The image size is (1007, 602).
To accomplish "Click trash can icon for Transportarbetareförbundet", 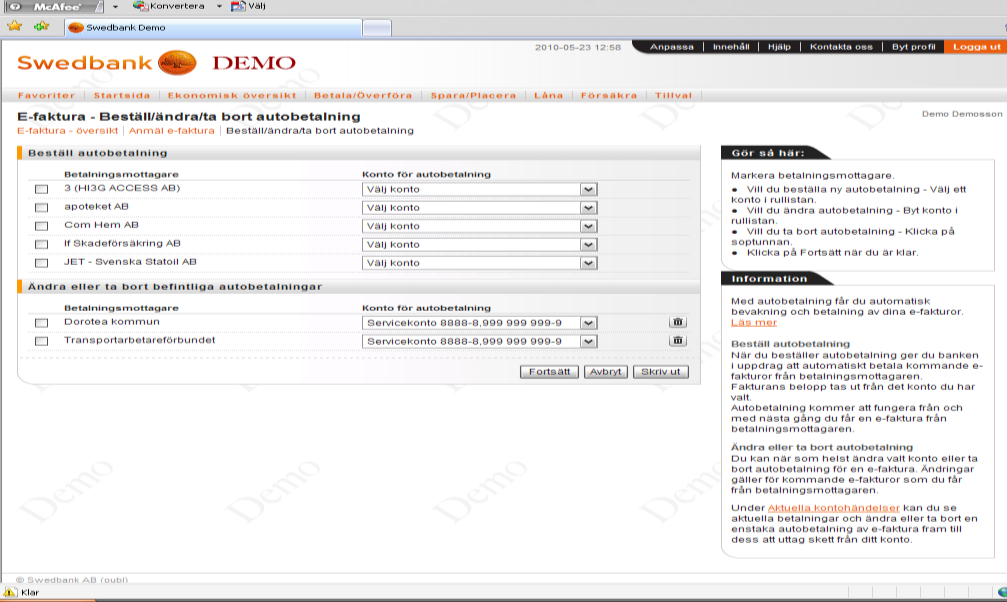I will (678, 341).
